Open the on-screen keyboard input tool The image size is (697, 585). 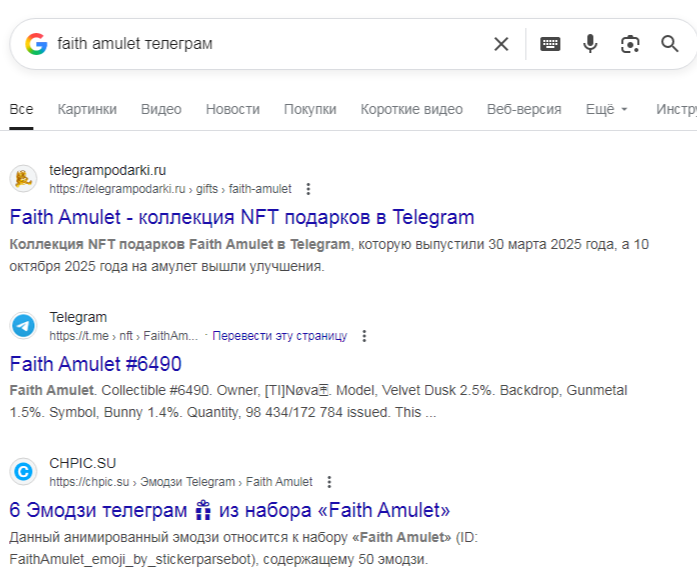(550, 44)
